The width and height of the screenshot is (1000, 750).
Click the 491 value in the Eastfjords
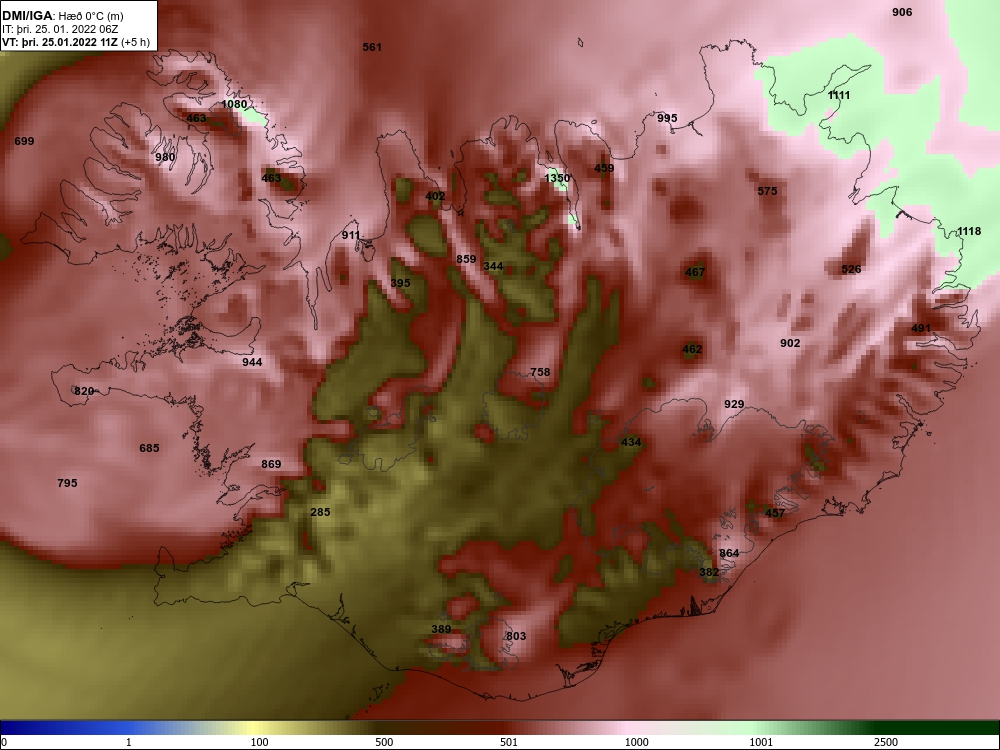tap(921, 329)
